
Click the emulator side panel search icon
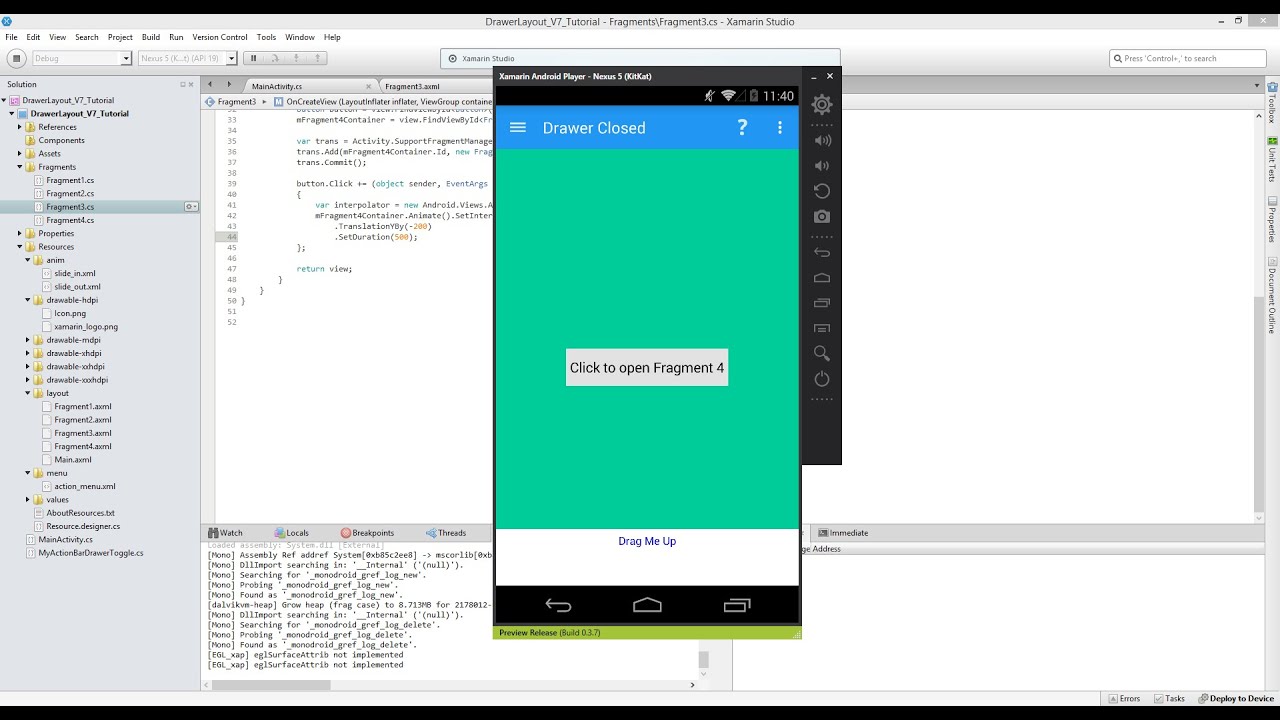(822, 353)
